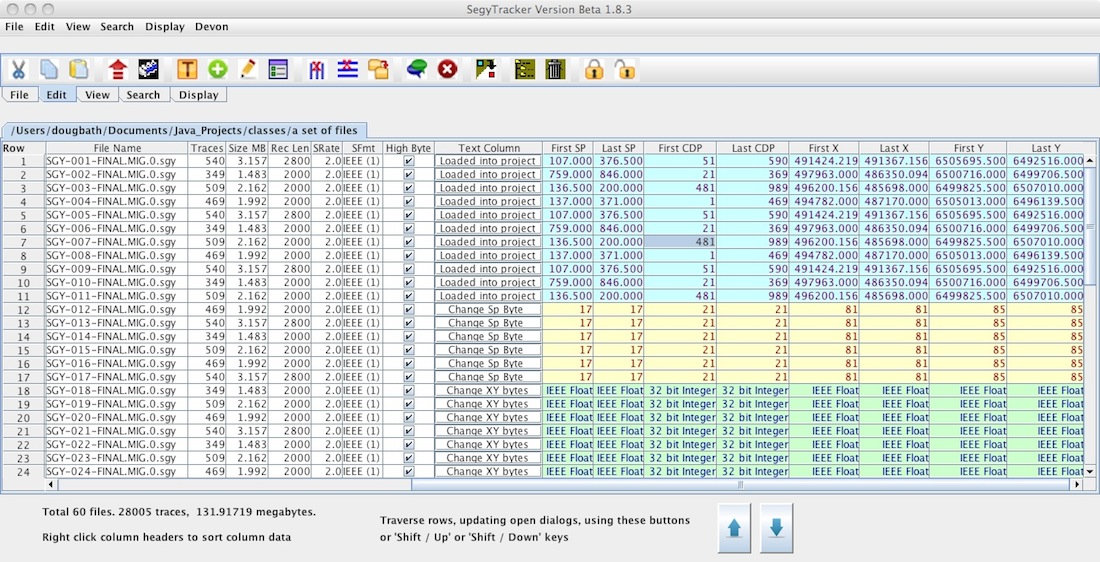Click the green plus add icon
Screen dimensions: 1100x562
tap(217, 69)
